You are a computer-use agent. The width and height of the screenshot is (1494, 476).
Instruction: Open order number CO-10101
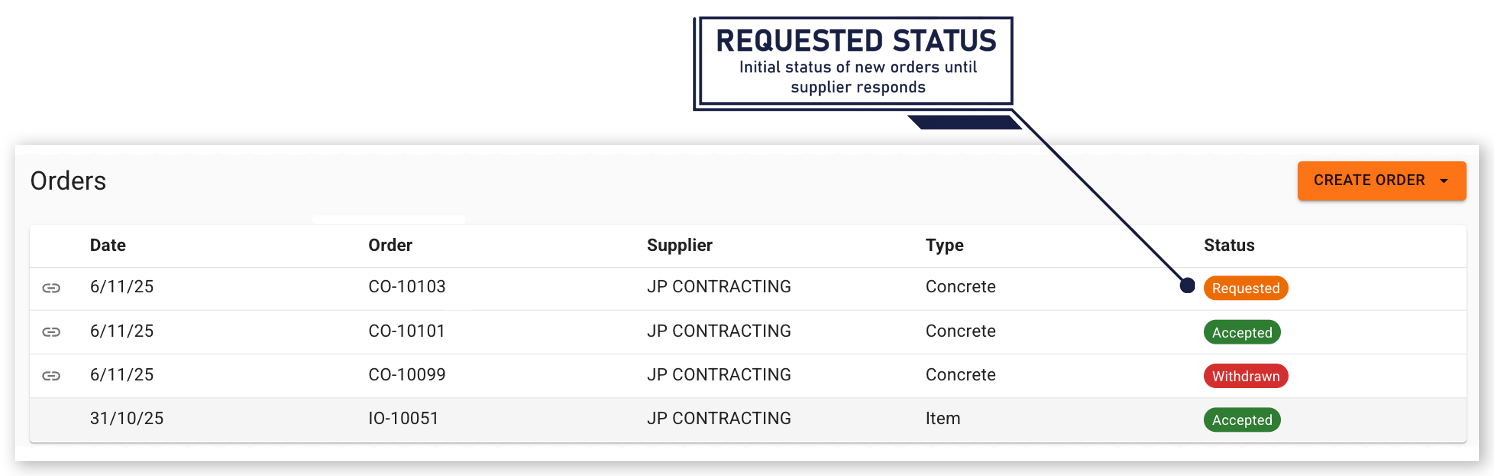[x=406, y=331]
